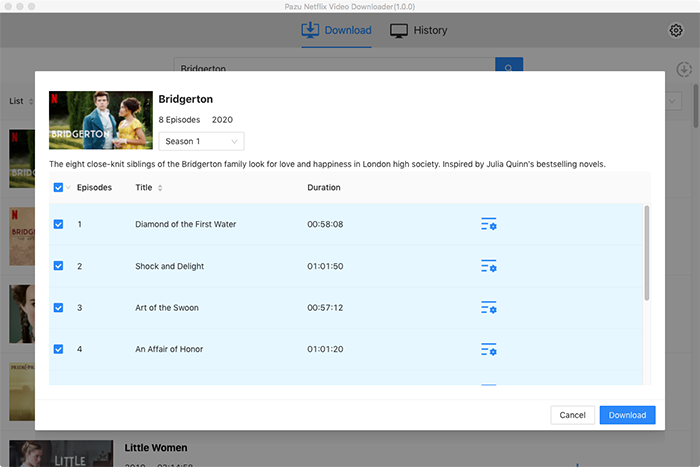This screenshot has width=700, height=467.
Task: Click the Bridgerton heading in dialog
Action: tap(186, 99)
